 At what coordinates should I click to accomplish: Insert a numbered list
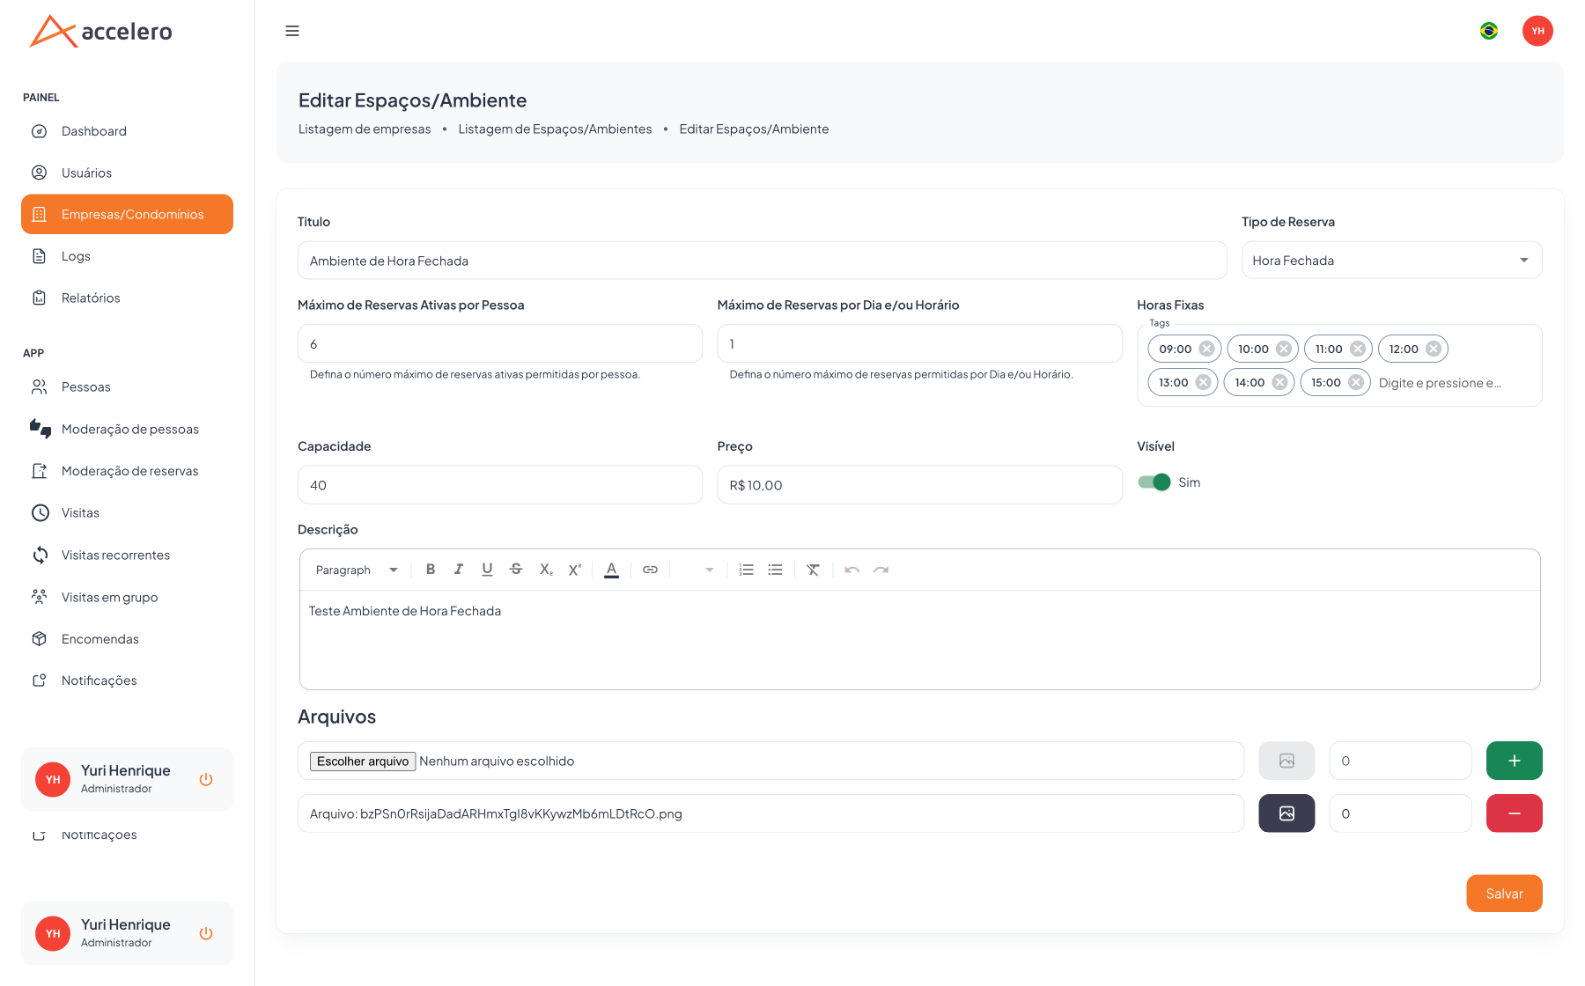coord(746,569)
